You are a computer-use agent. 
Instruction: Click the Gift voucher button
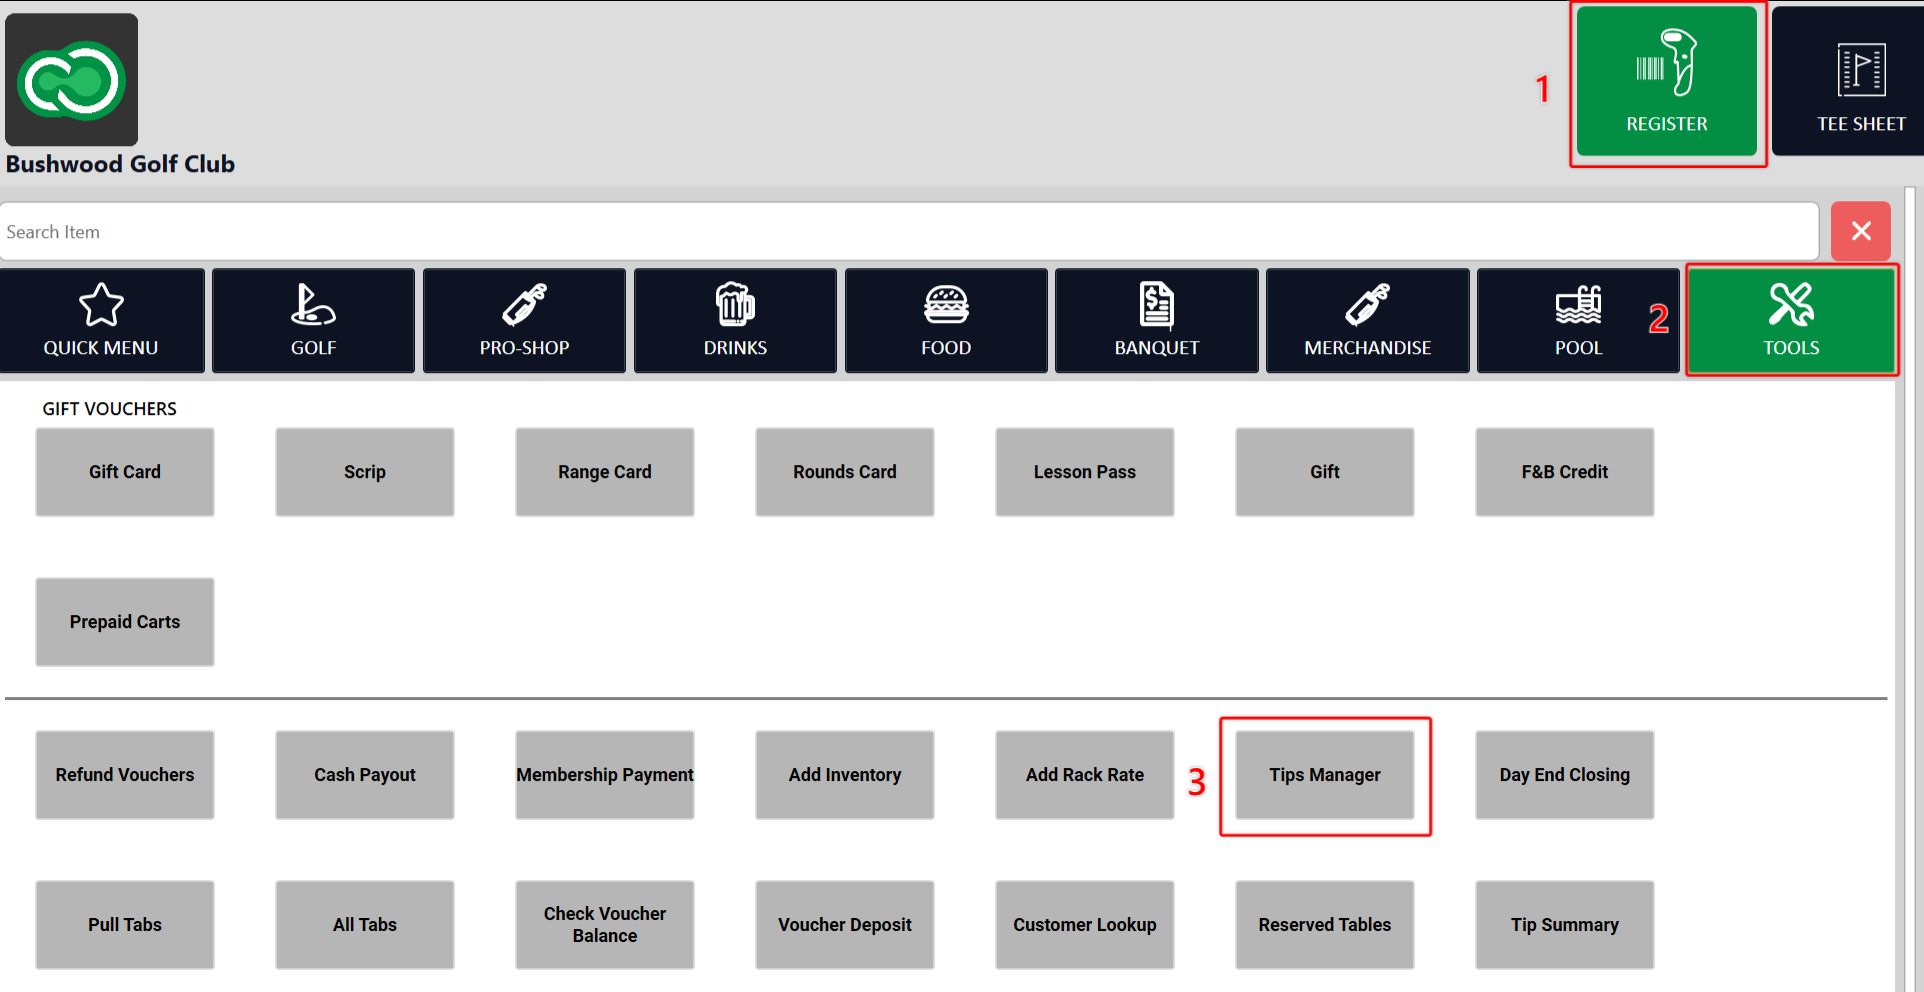(x=1325, y=472)
